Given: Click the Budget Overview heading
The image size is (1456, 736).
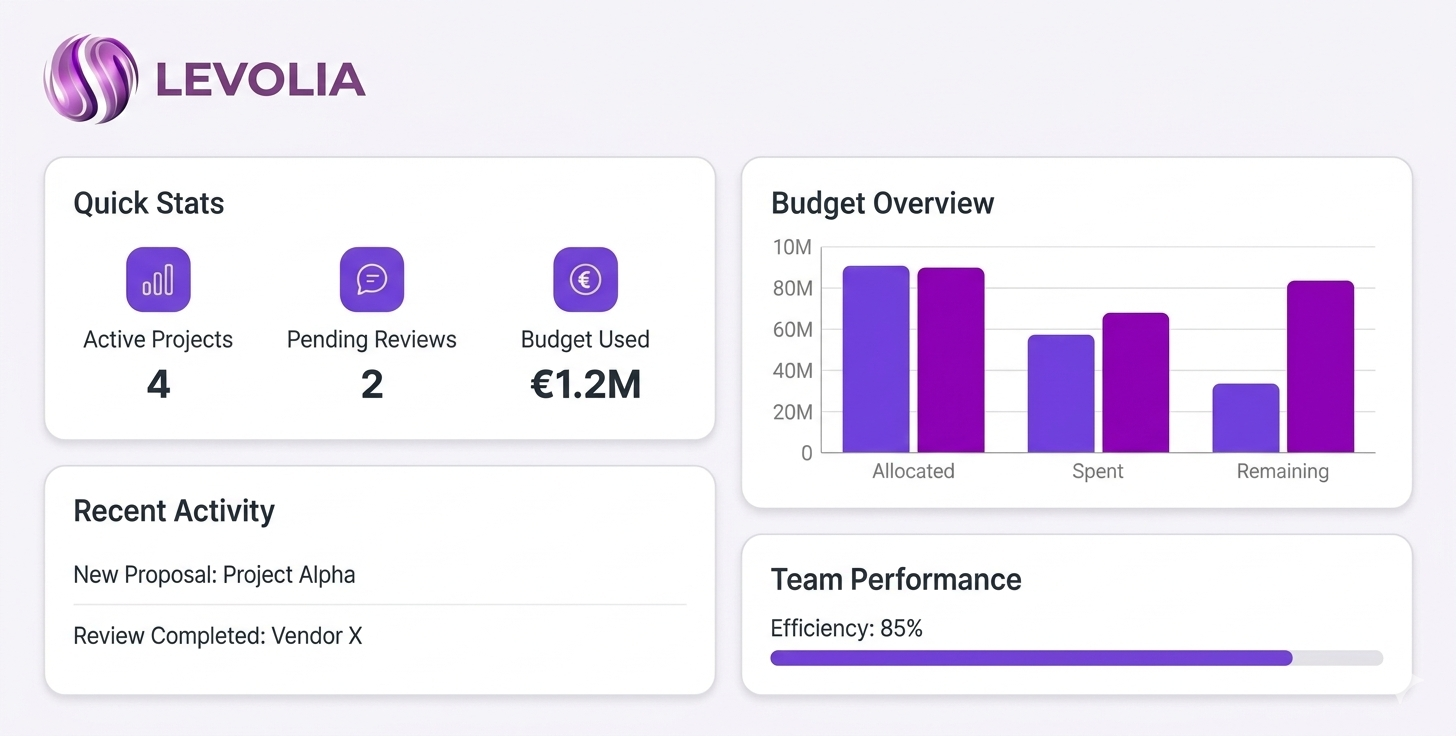Looking at the screenshot, I should (x=882, y=203).
